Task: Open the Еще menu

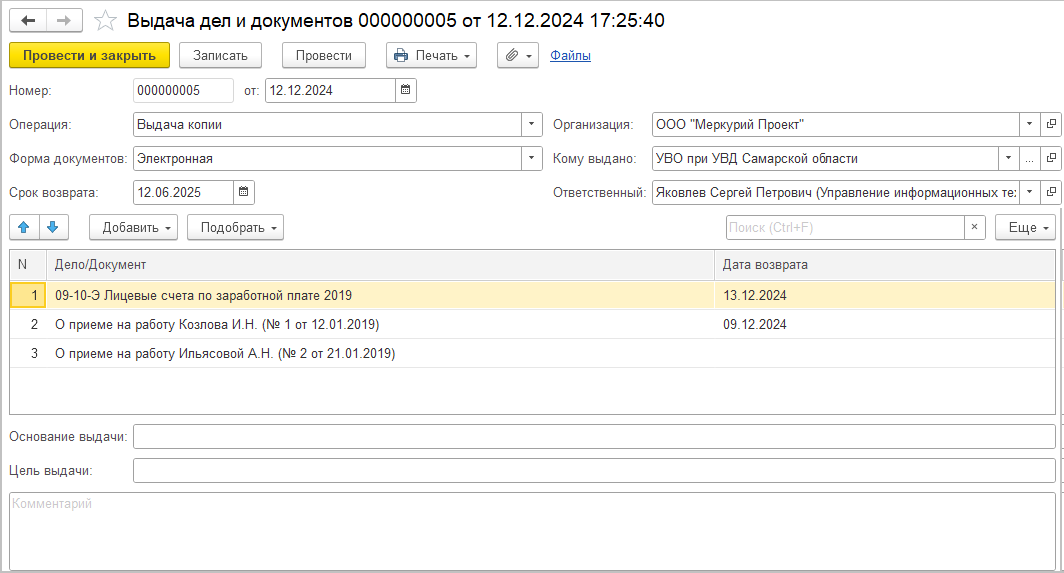Action: coord(1025,227)
